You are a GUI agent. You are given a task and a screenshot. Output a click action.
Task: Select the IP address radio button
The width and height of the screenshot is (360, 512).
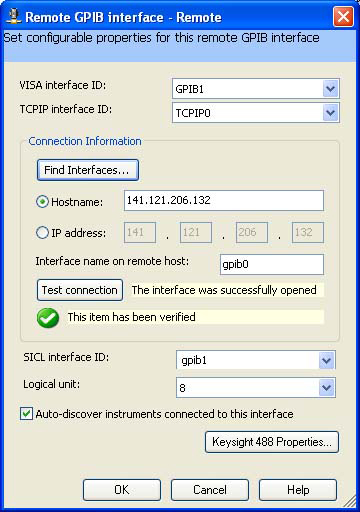pyautogui.click(x=42, y=233)
